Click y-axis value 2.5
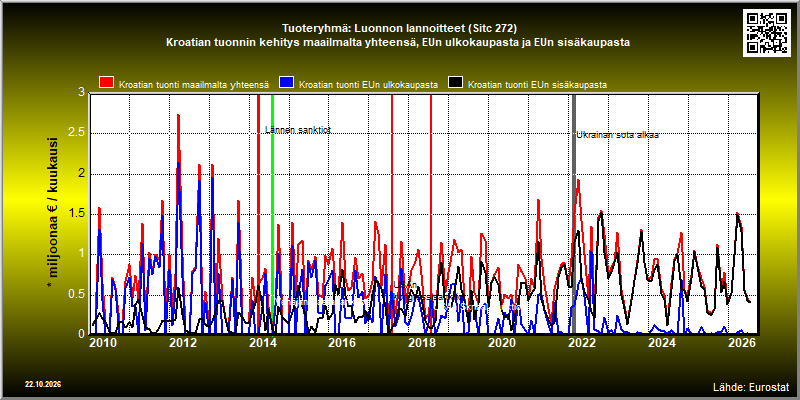Viewport: 800px width, 400px height. click(x=76, y=133)
